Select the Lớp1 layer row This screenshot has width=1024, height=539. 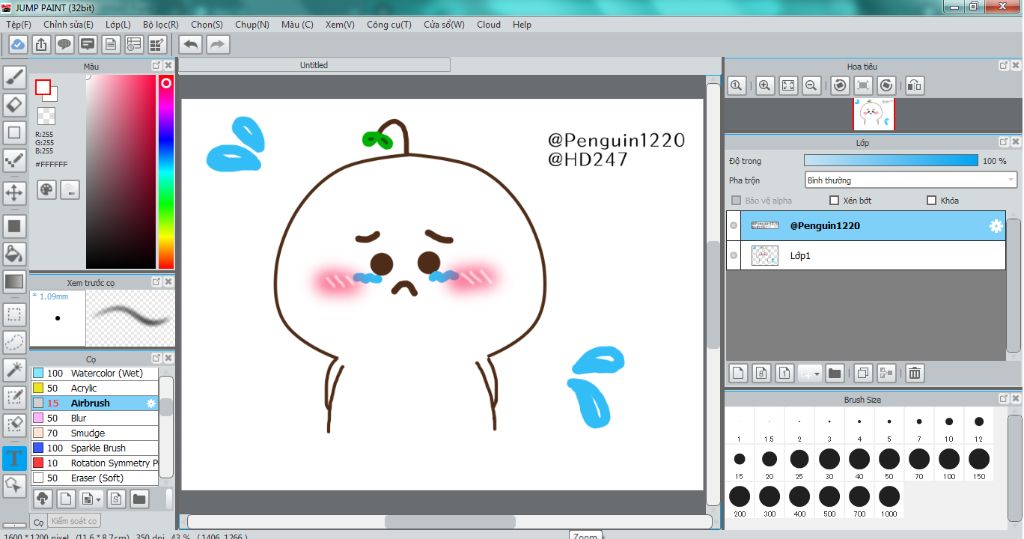point(866,255)
